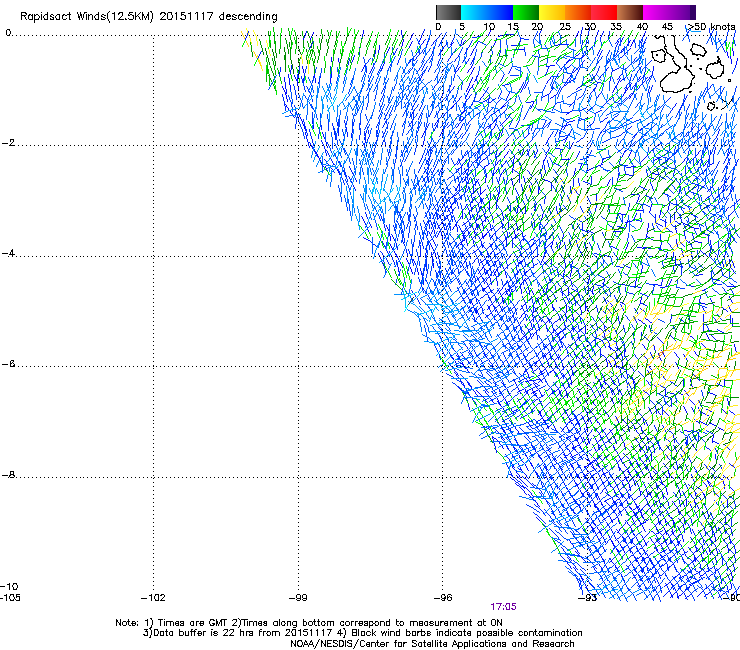Click the orange 25-30 knots color swatch
Screen dimensions: 740x650
coord(578,12)
